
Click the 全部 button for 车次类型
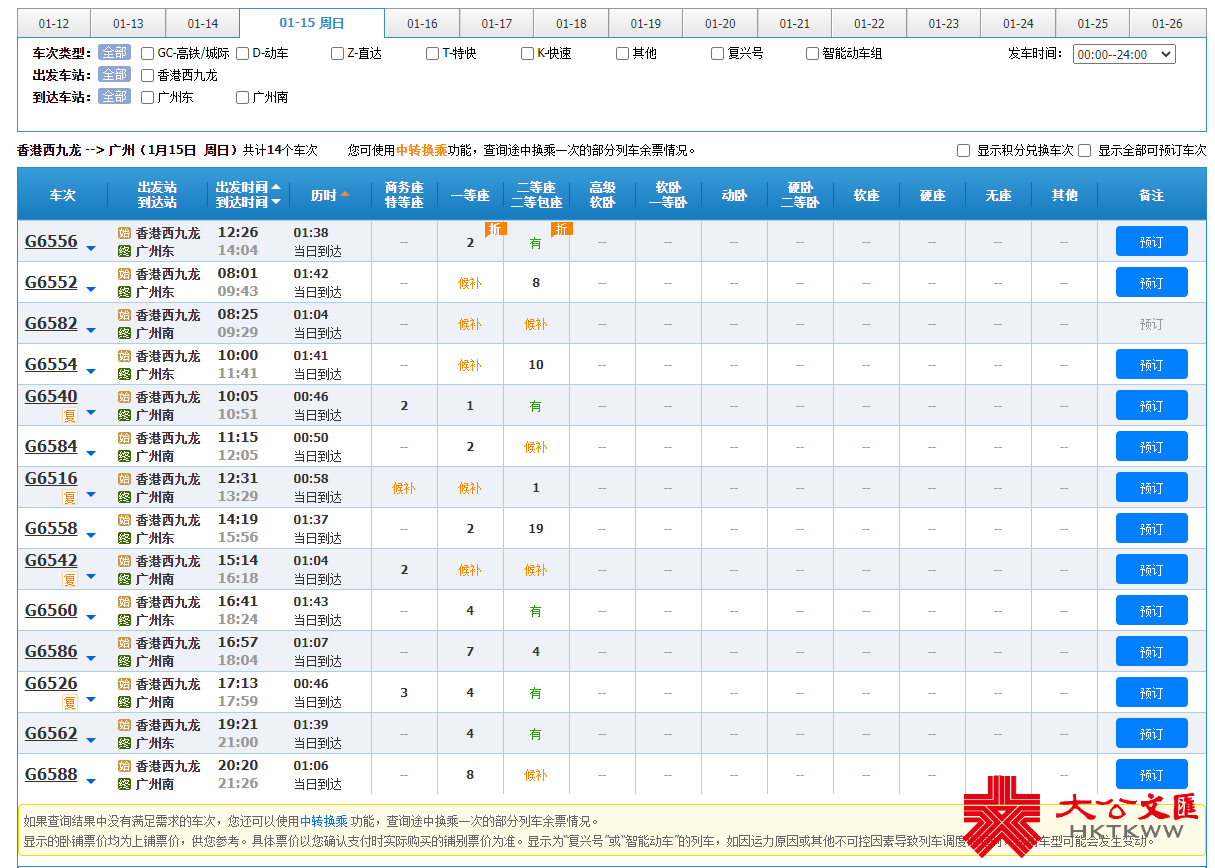click(x=114, y=52)
